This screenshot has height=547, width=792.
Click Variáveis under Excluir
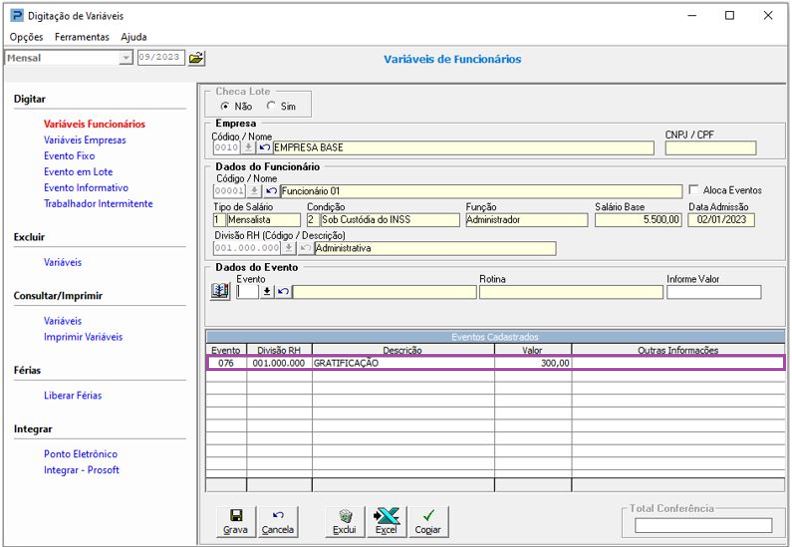click(x=63, y=262)
